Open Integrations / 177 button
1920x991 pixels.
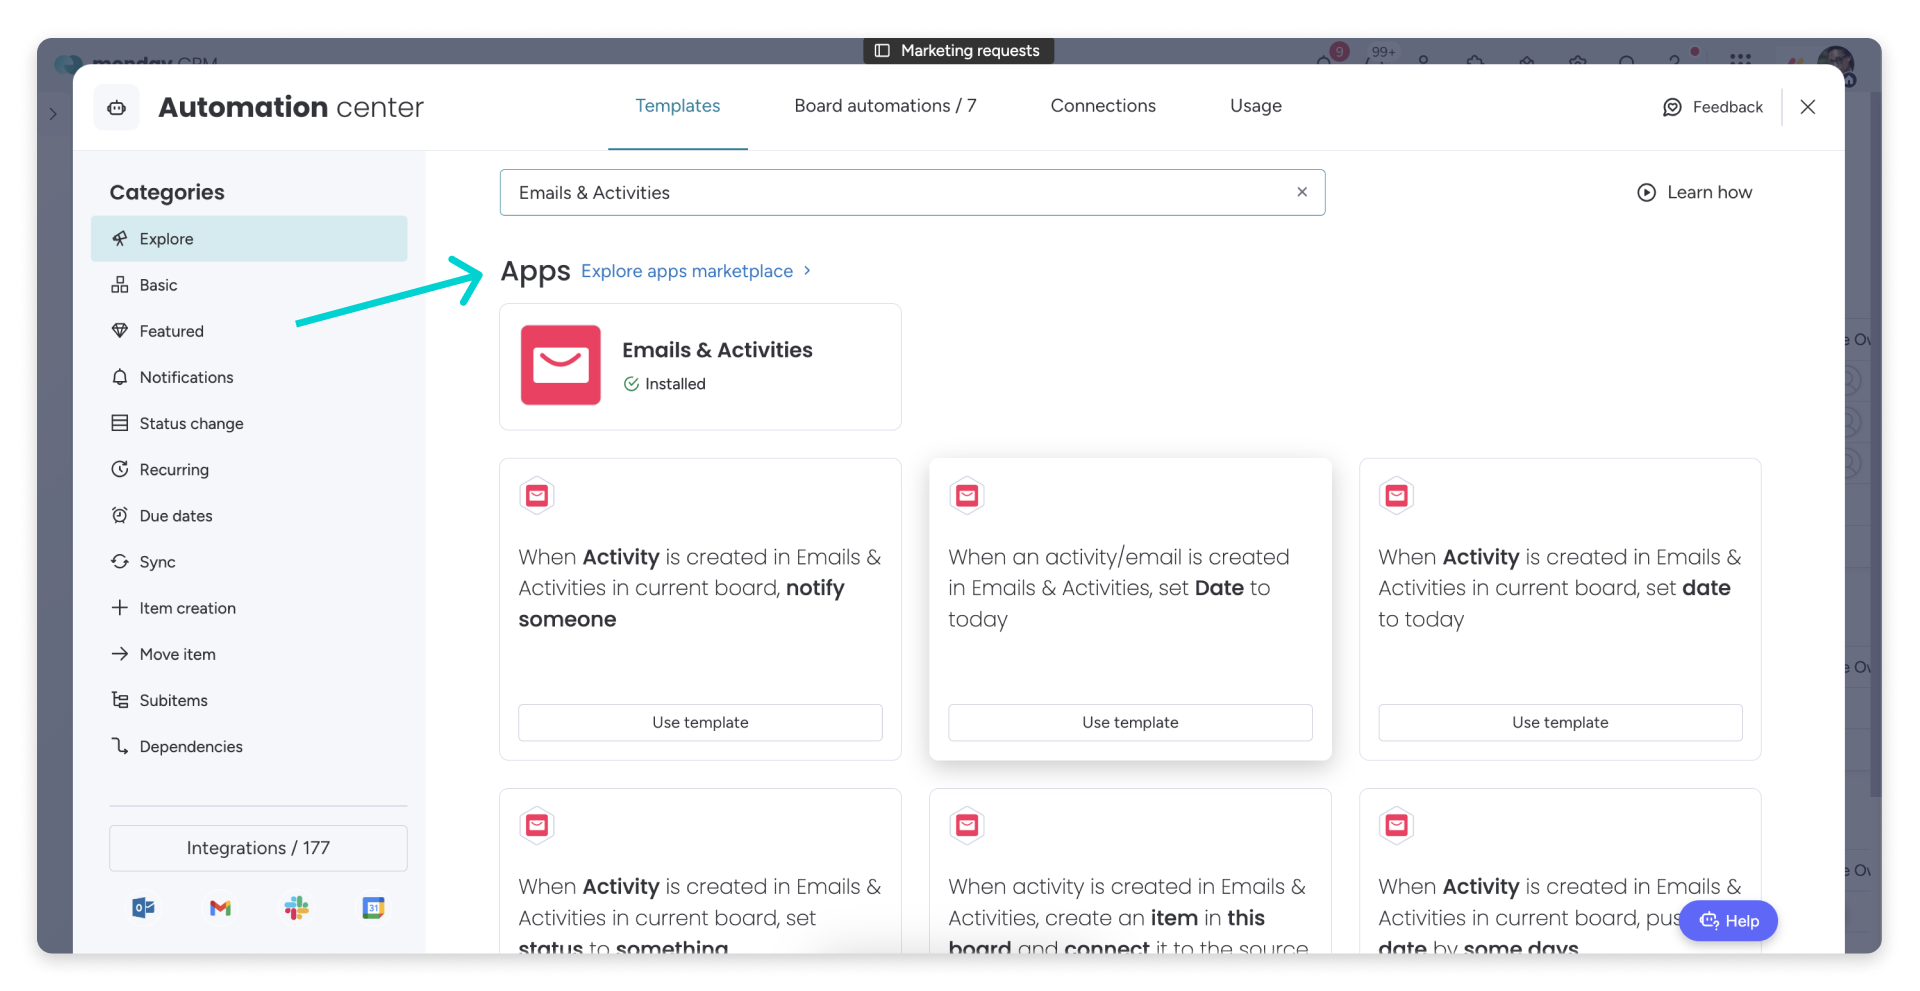[258, 848]
